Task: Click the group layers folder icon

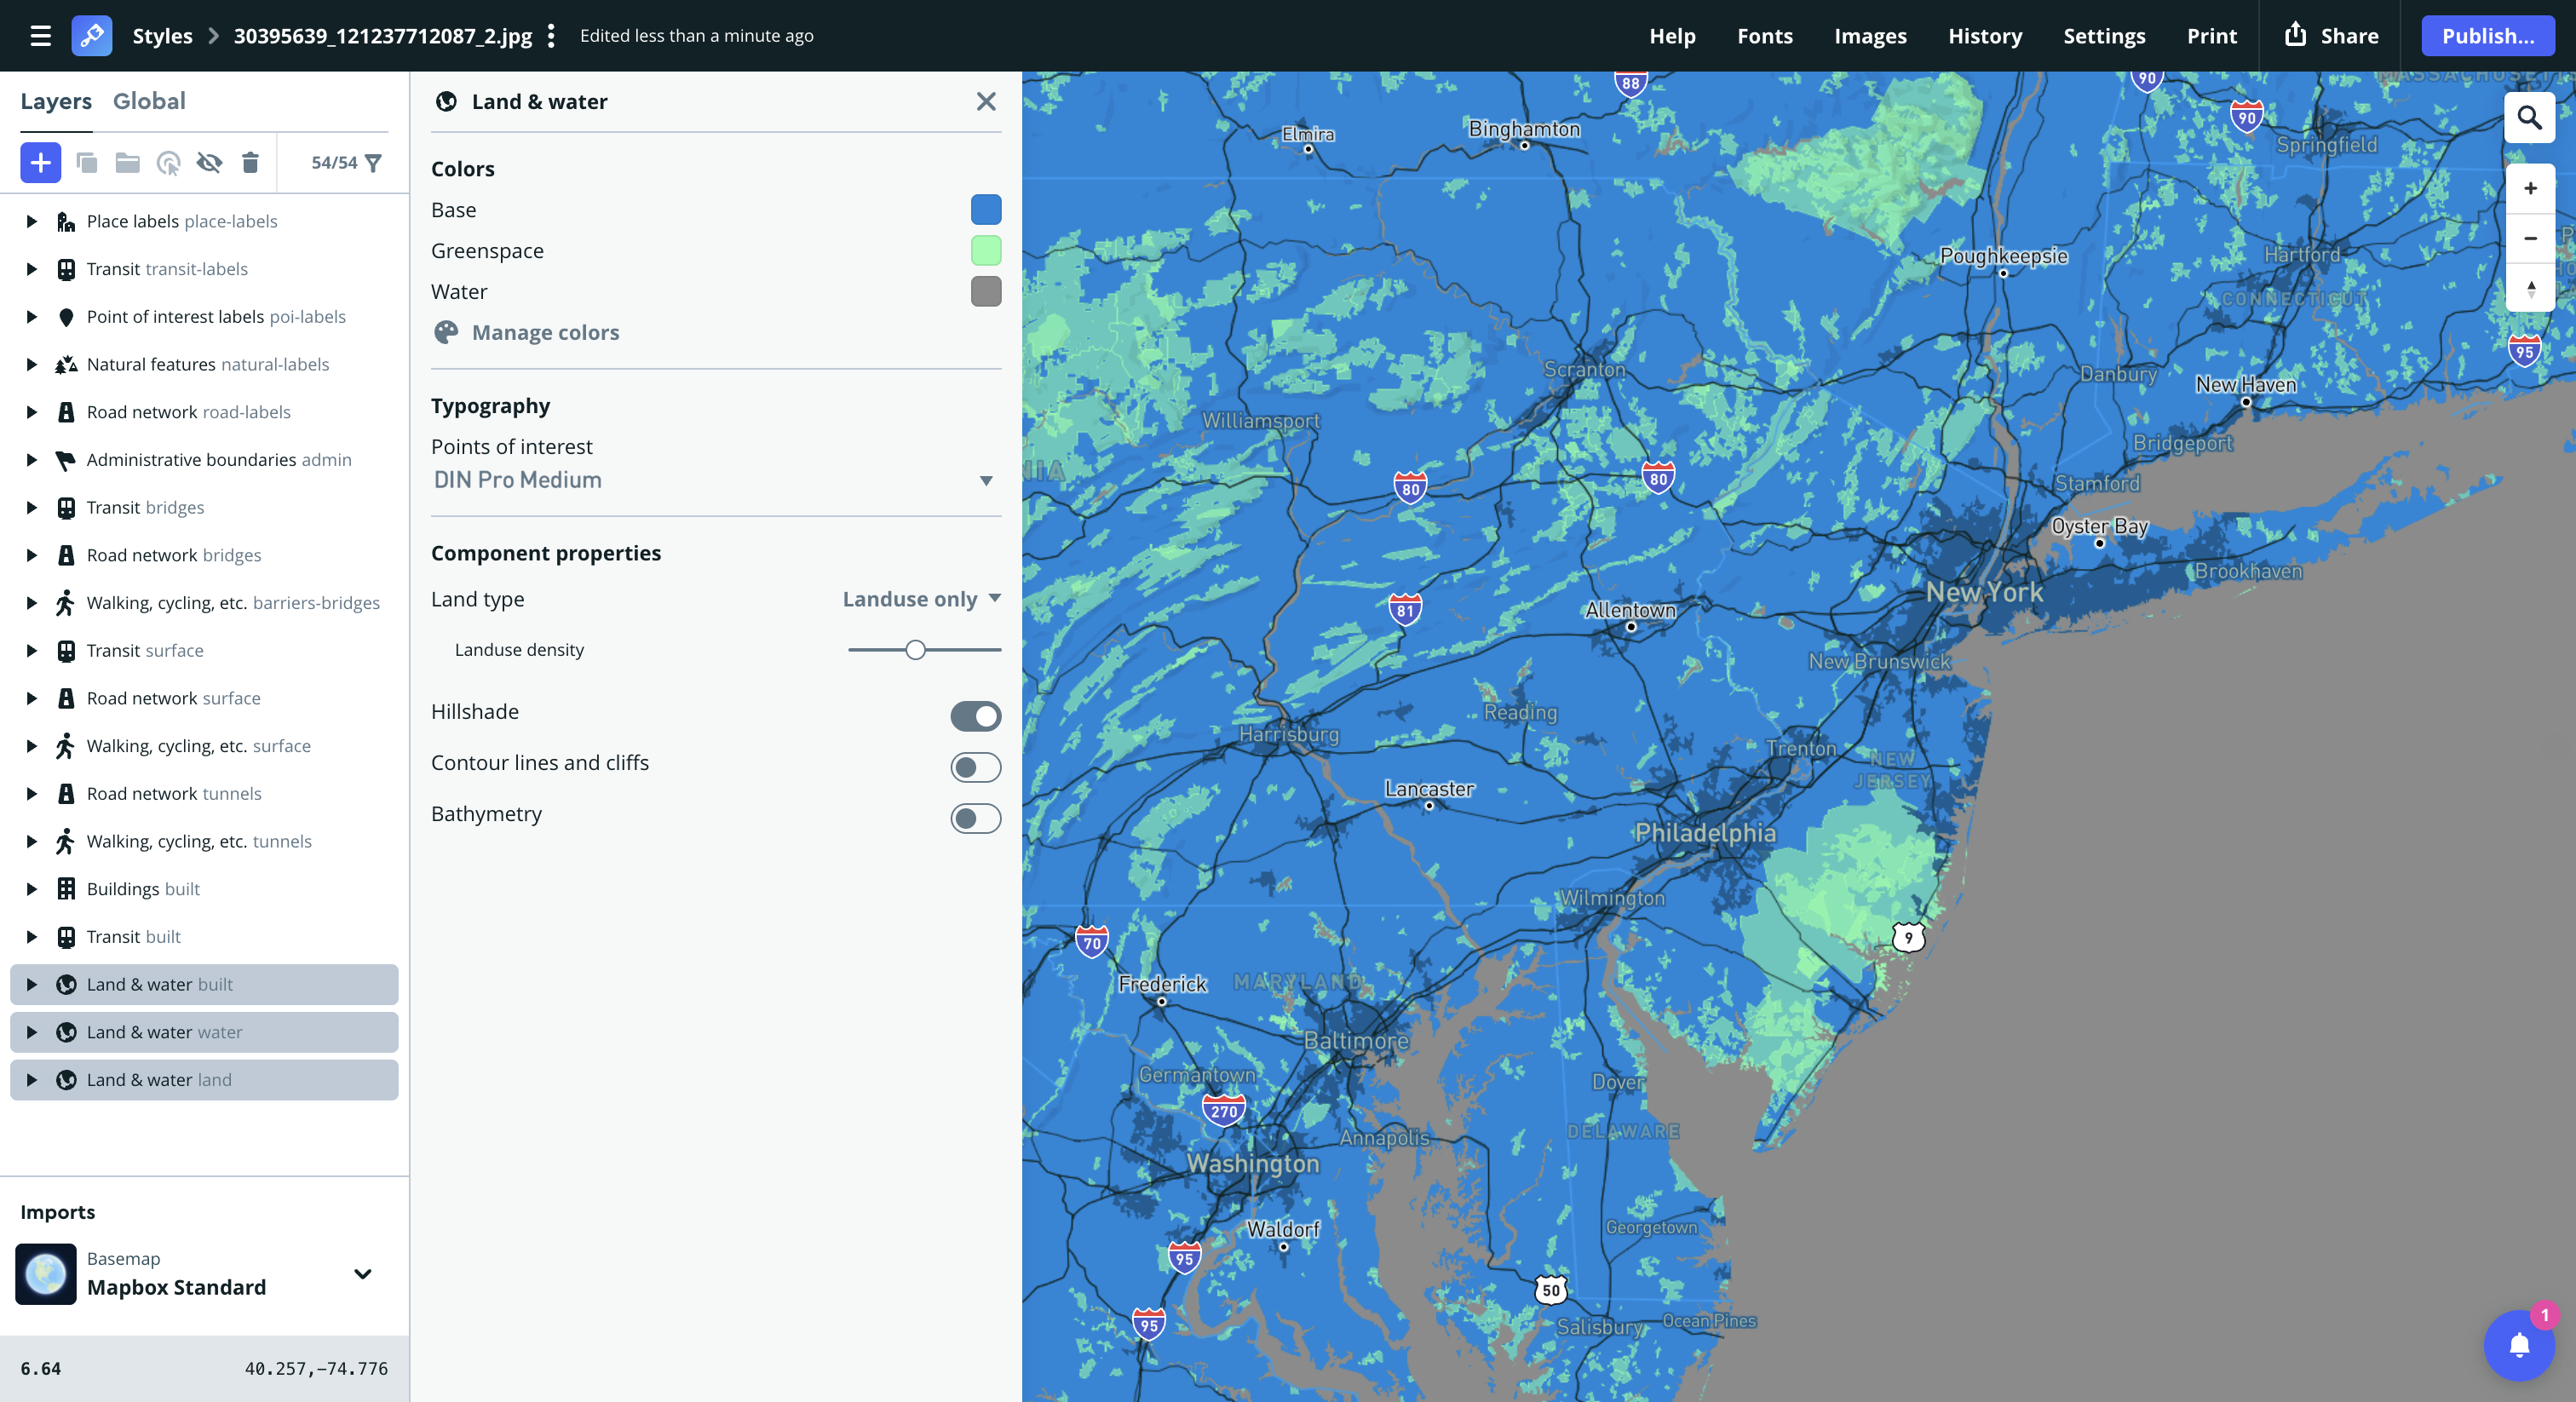Action: [x=127, y=162]
